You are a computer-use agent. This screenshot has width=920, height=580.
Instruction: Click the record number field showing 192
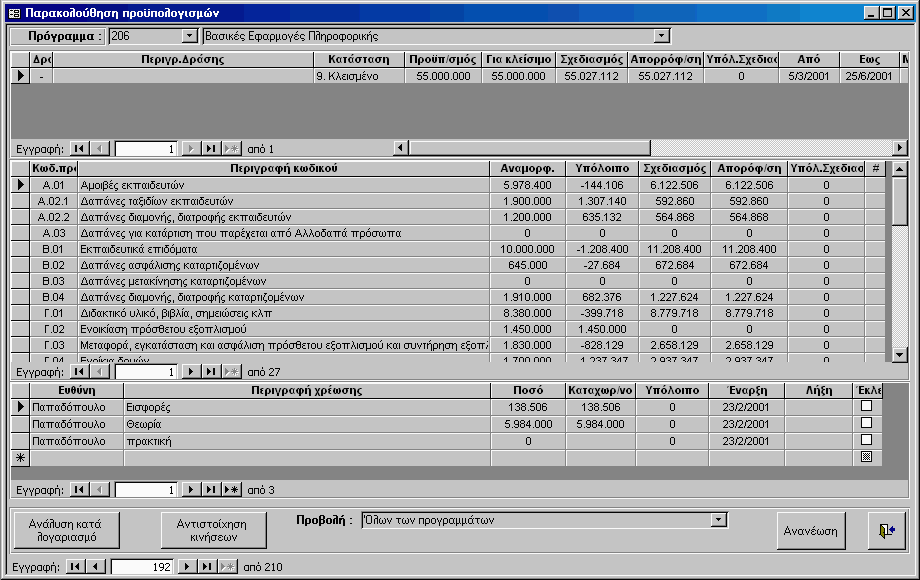click(143, 567)
